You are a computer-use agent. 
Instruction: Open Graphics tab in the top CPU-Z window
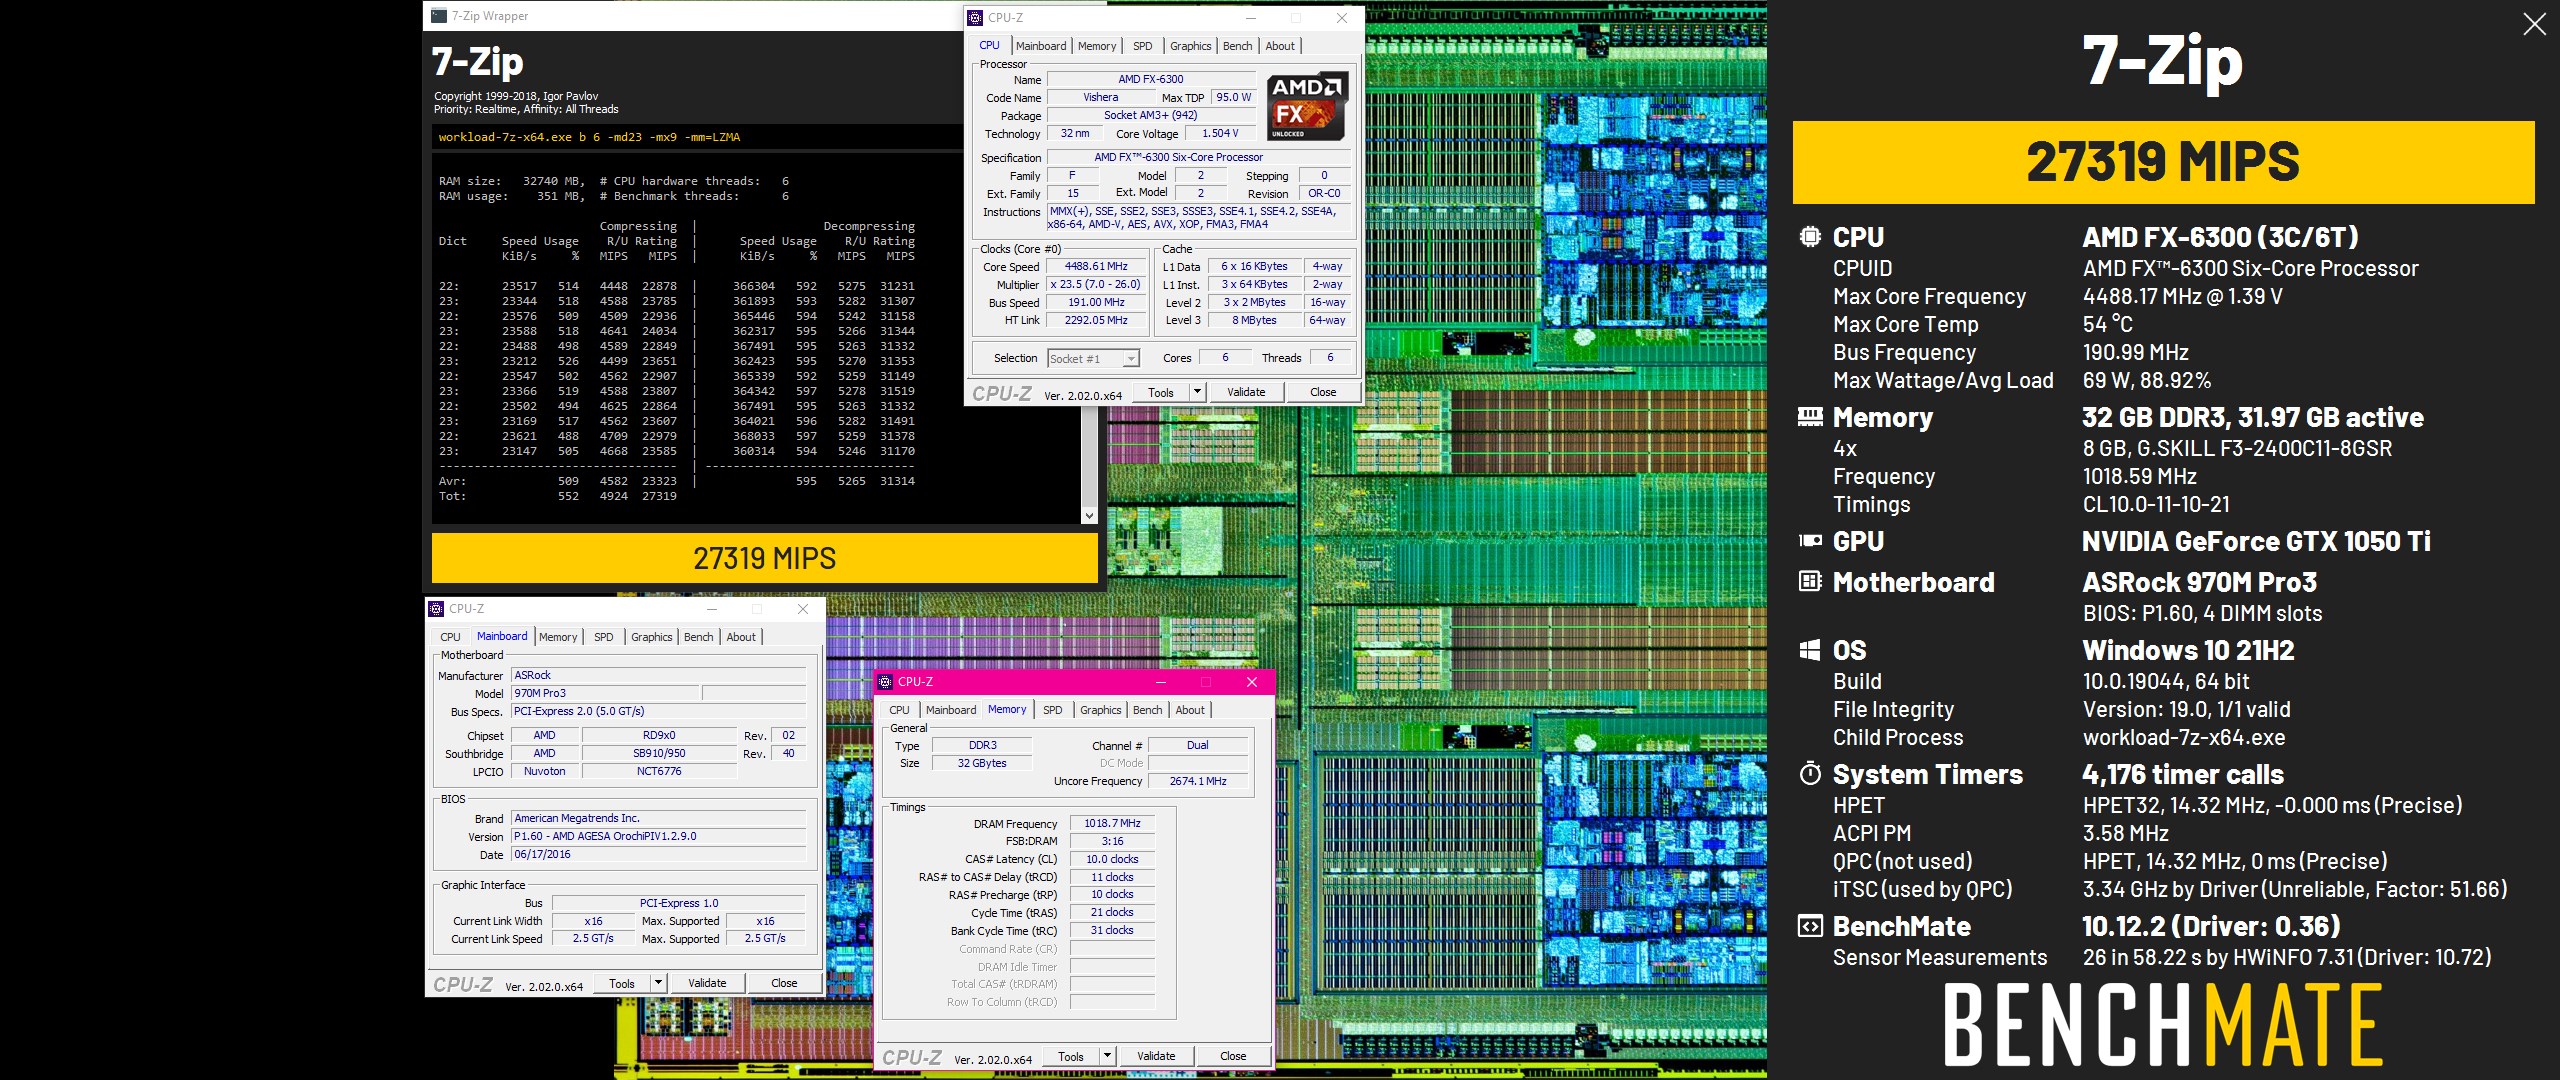pos(1190,46)
